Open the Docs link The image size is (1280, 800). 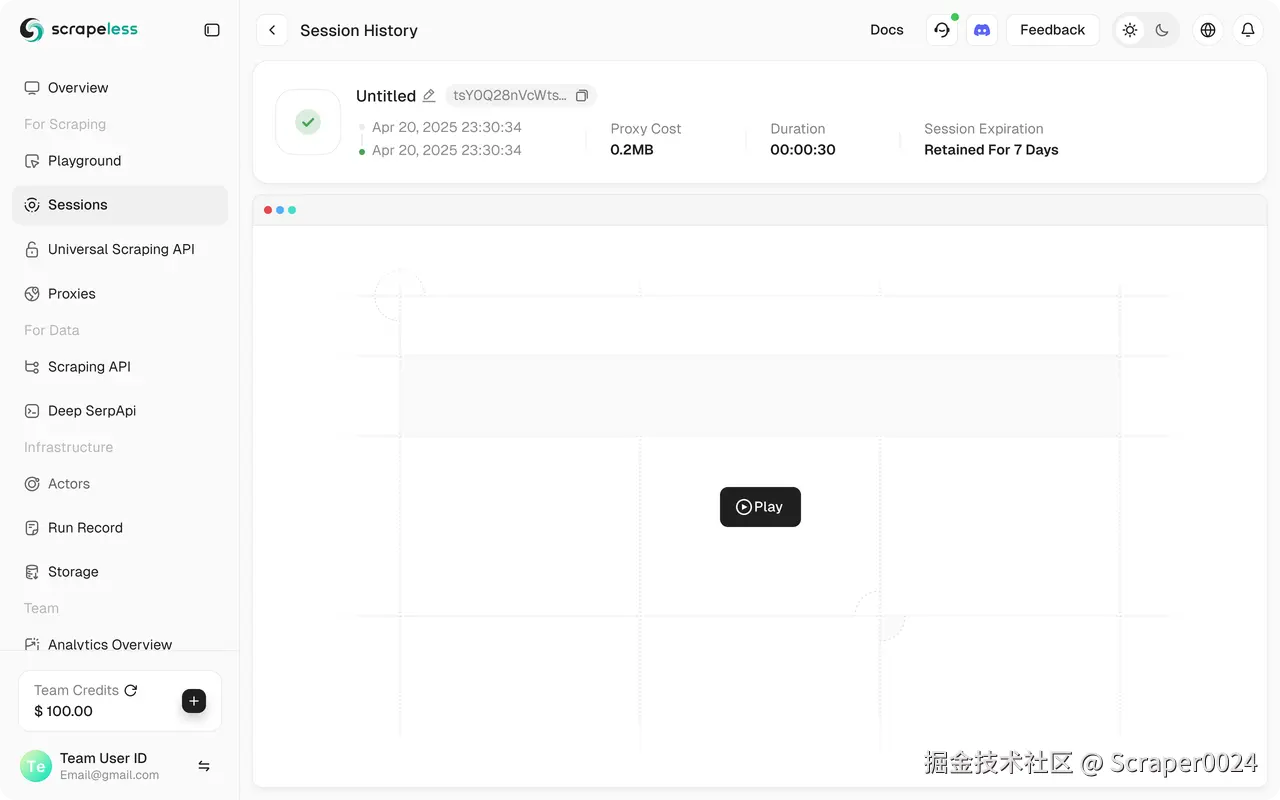coord(887,30)
